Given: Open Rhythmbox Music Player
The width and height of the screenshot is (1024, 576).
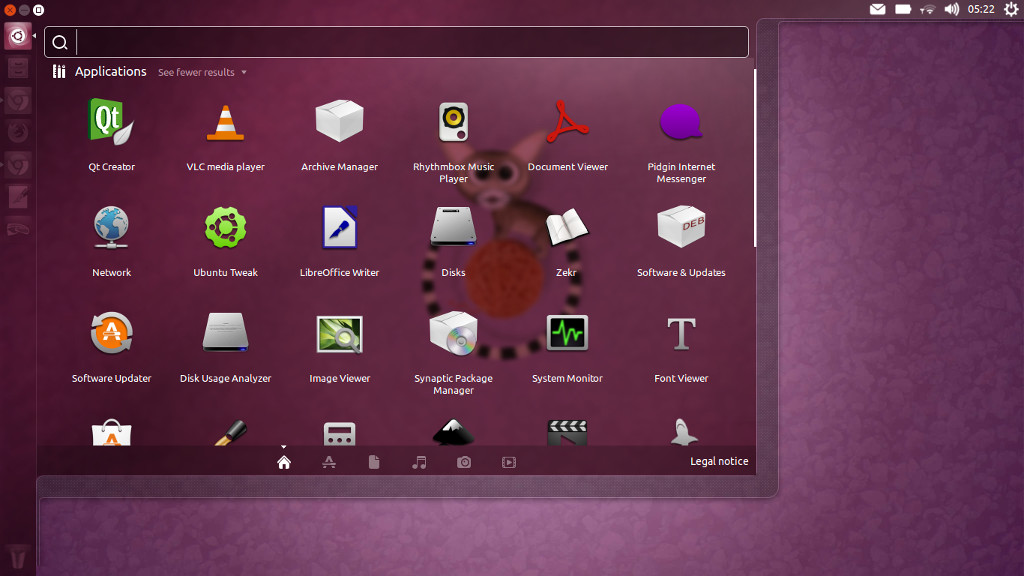Looking at the screenshot, I should pos(453,120).
